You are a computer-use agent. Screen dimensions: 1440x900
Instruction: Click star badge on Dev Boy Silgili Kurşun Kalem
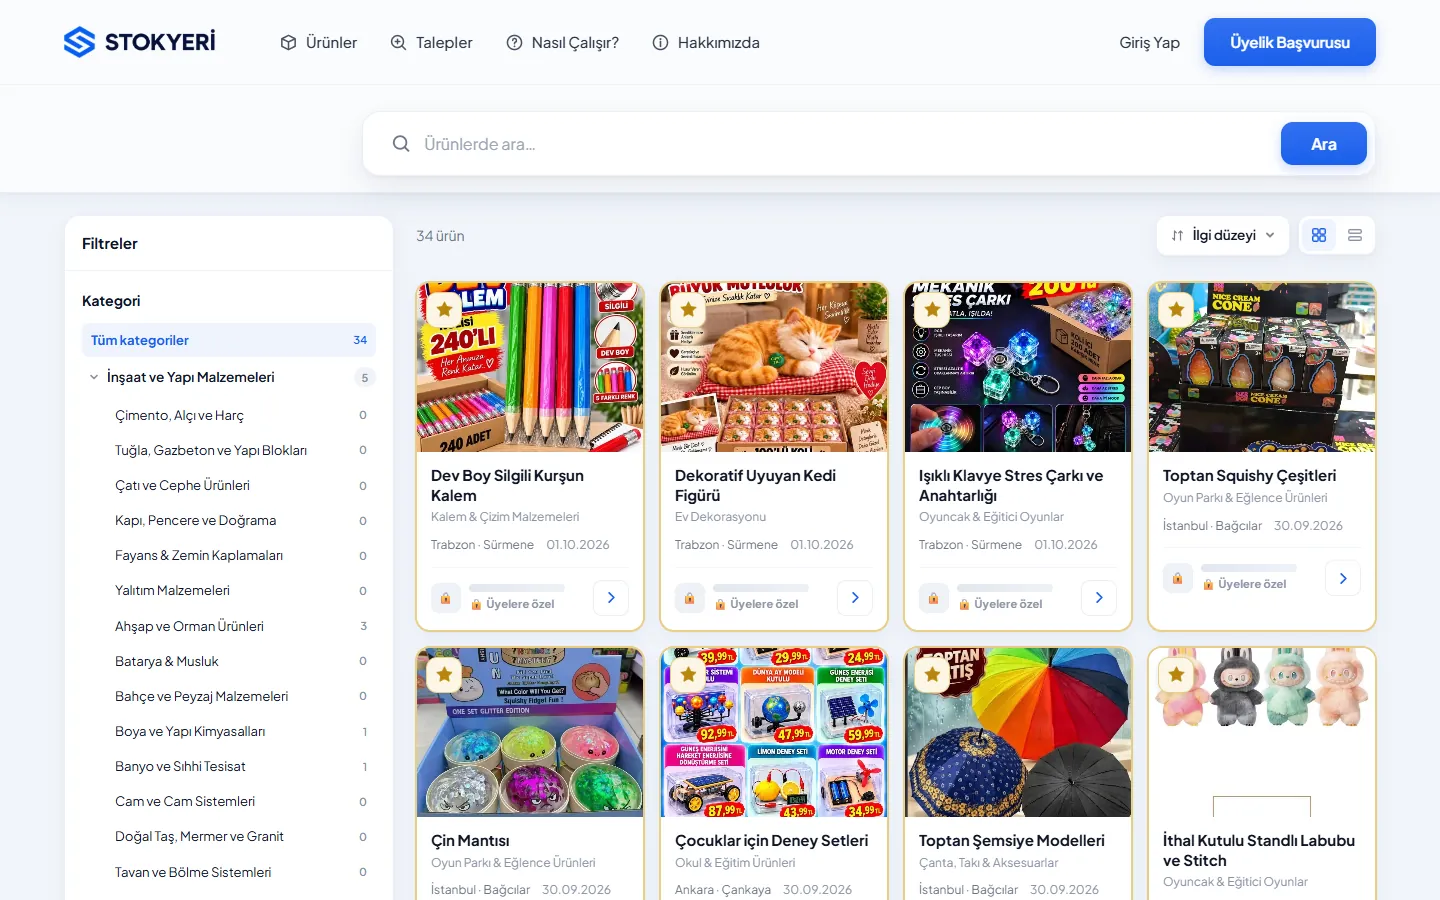[445, 310]
